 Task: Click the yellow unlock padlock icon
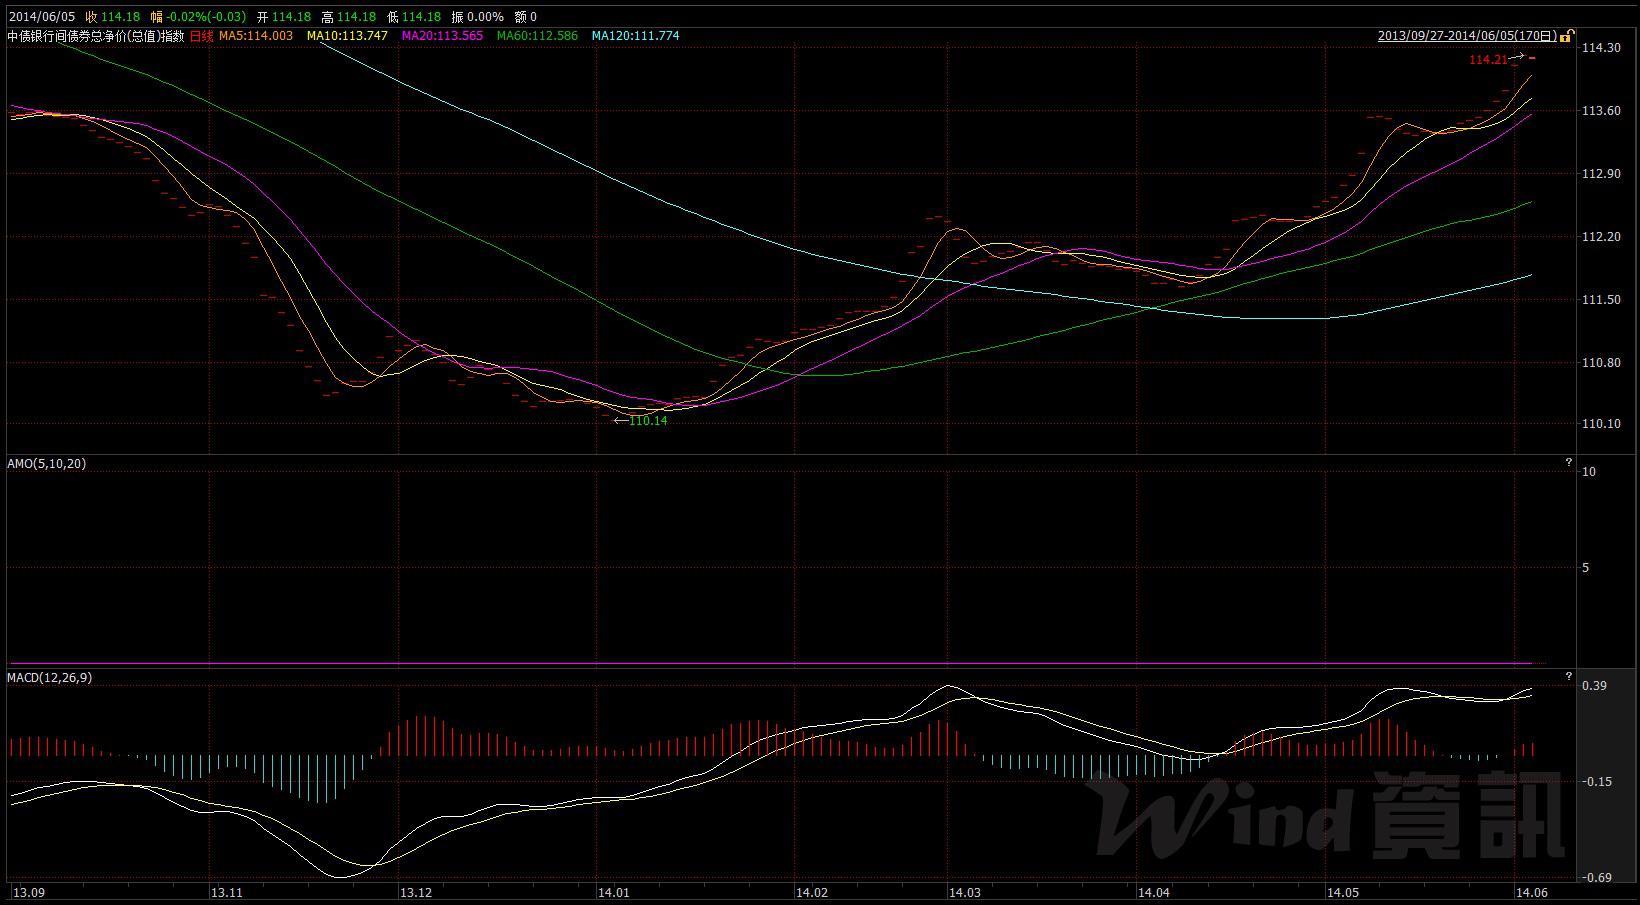tap(1568, 35)
